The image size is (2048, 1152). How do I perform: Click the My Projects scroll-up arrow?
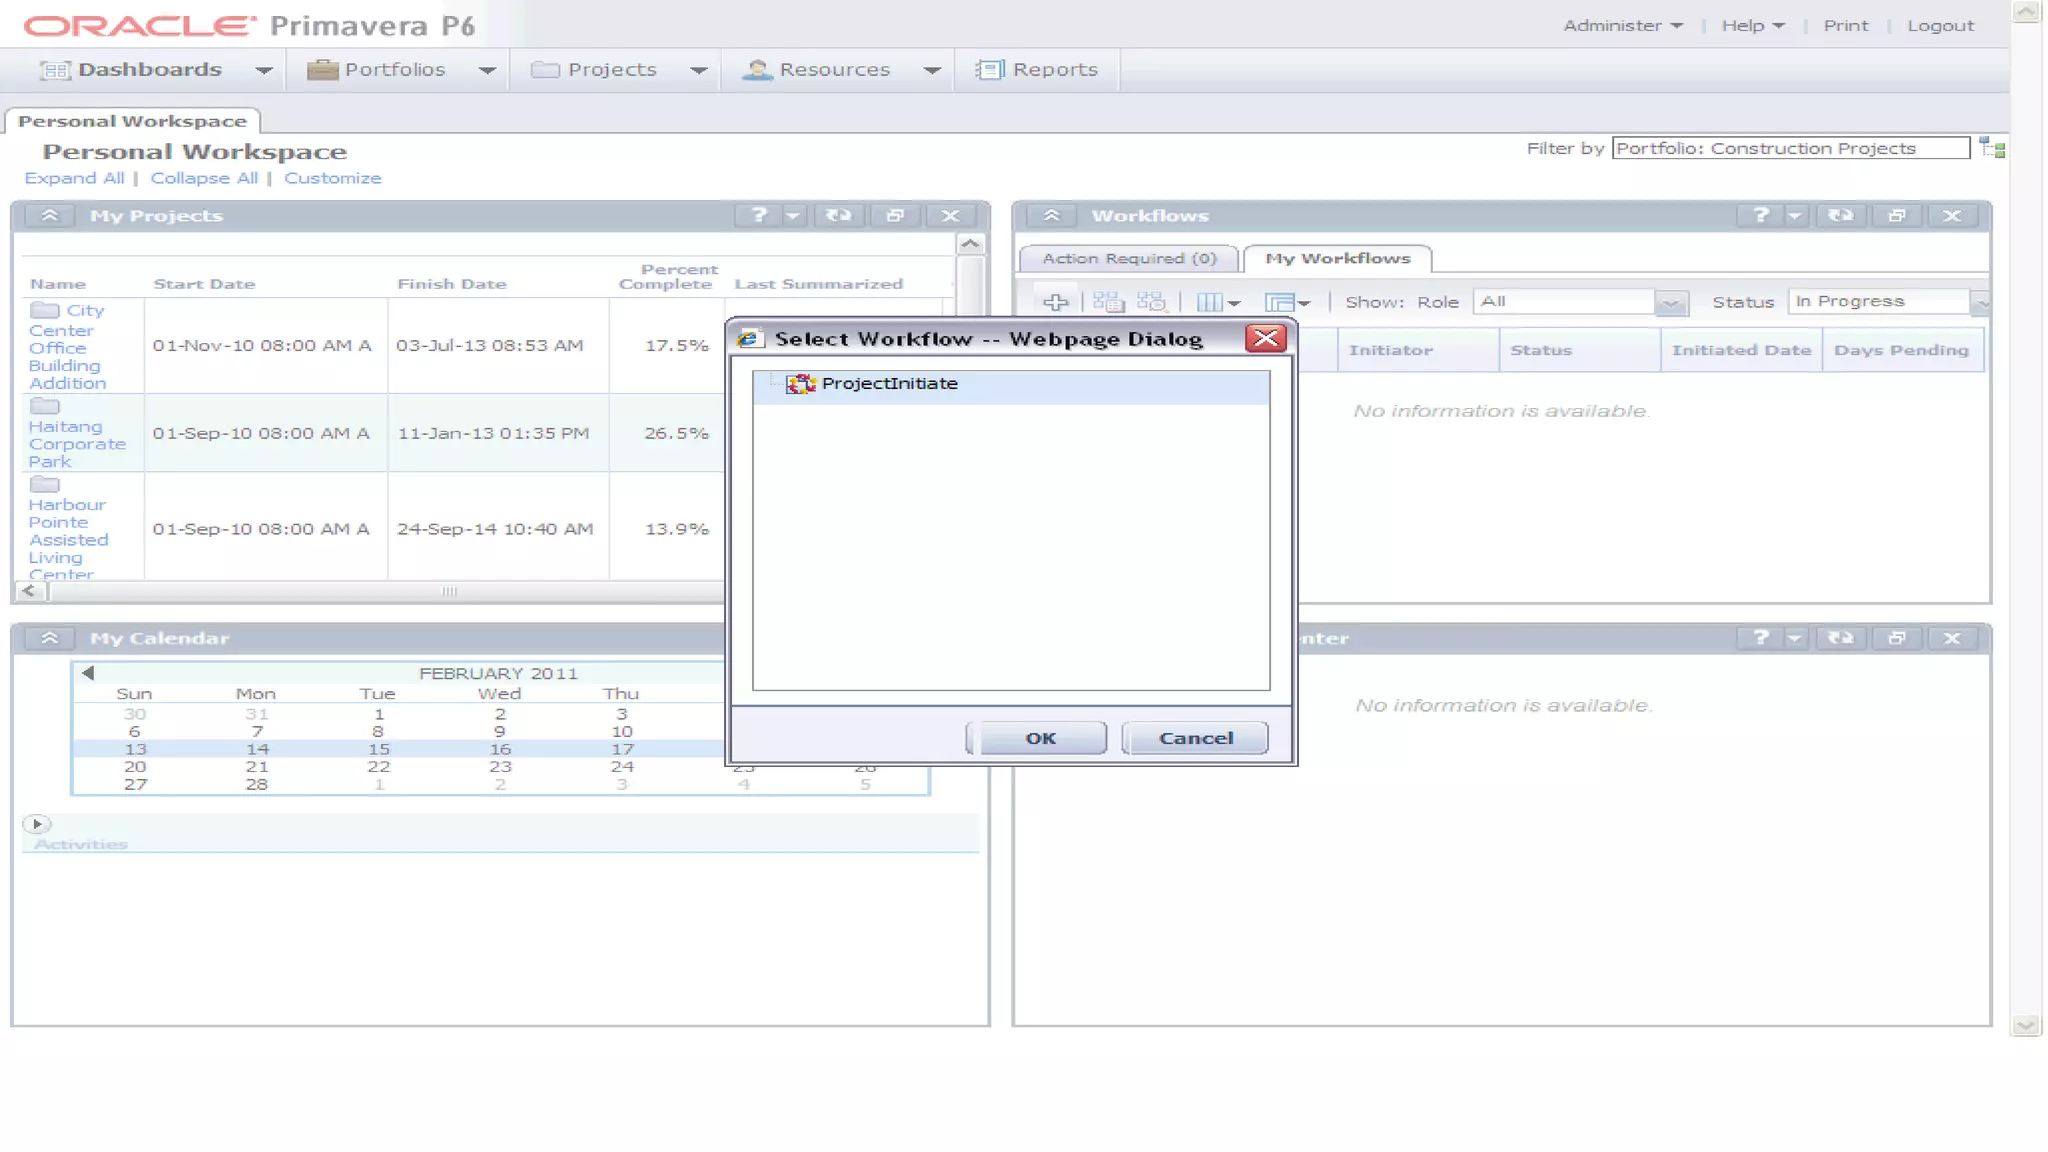[970, 244]
